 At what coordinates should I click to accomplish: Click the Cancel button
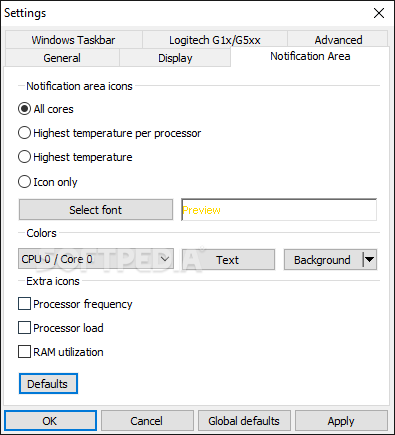(147, 421)
